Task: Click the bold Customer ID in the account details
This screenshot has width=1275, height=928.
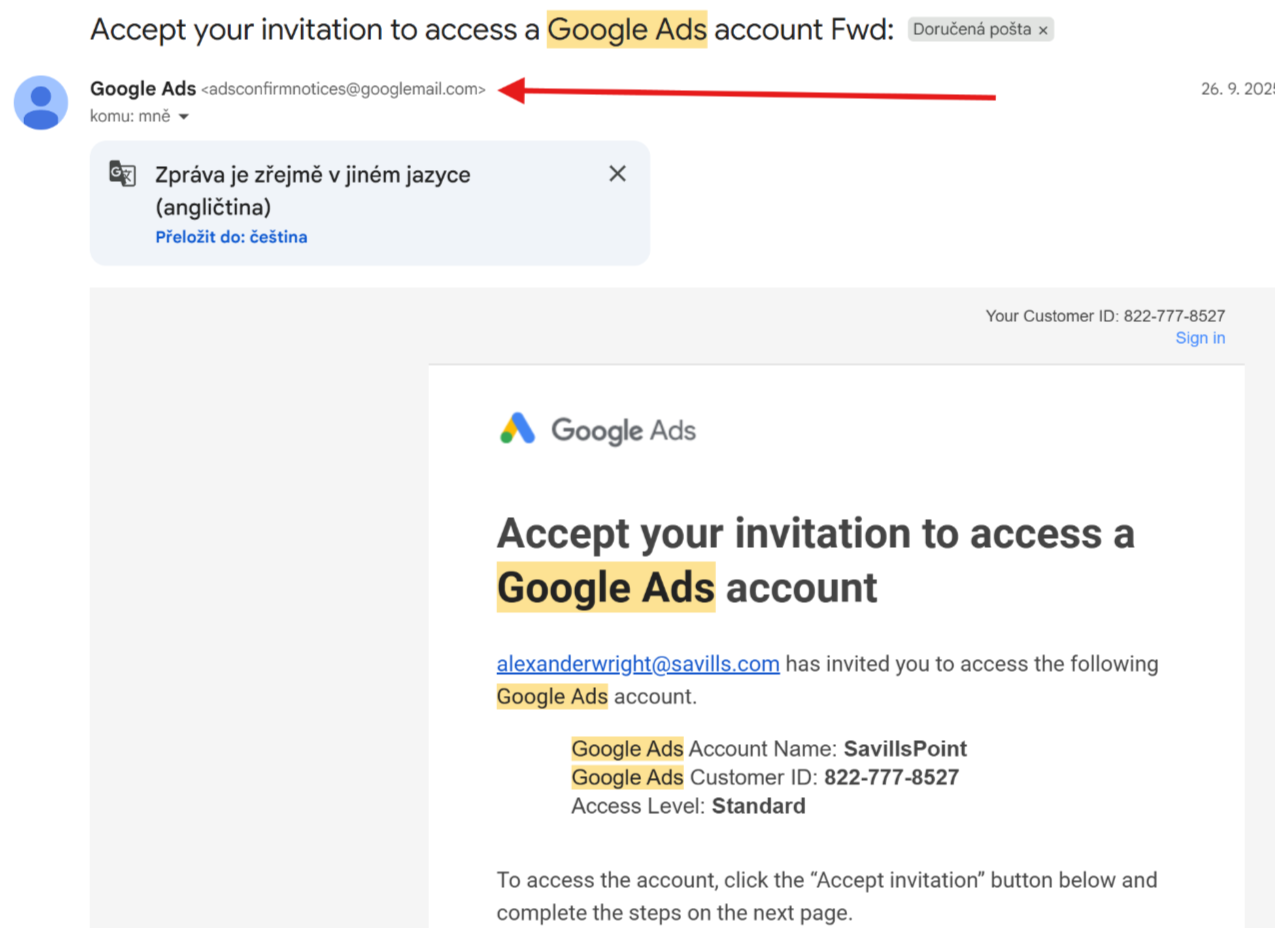Action: 891,778
